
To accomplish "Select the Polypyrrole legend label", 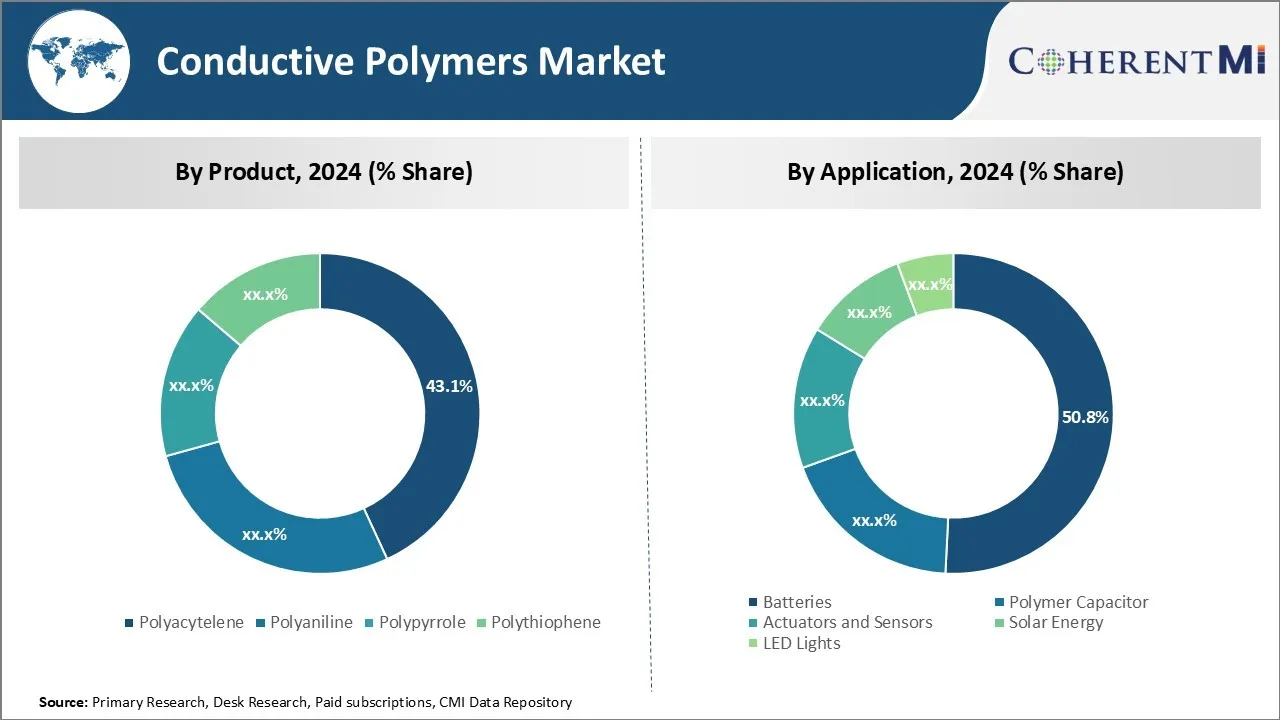I will click(422, 622).
